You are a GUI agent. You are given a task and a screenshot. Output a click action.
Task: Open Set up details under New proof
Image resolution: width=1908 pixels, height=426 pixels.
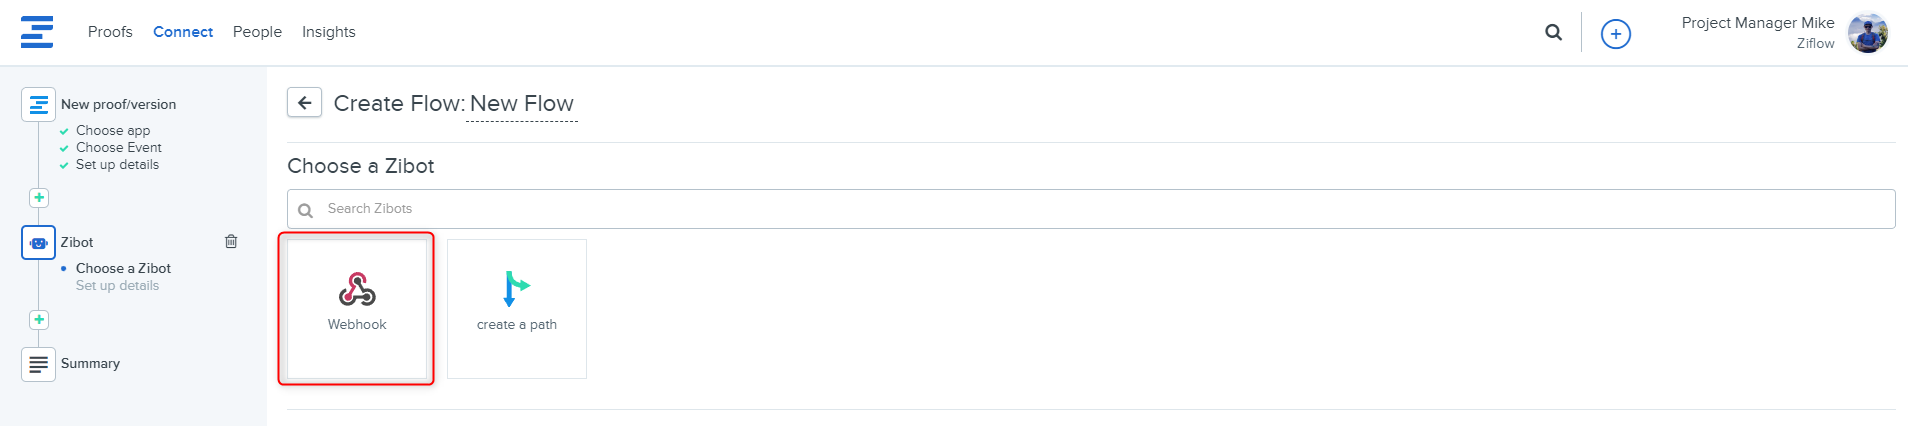point(117,165)
